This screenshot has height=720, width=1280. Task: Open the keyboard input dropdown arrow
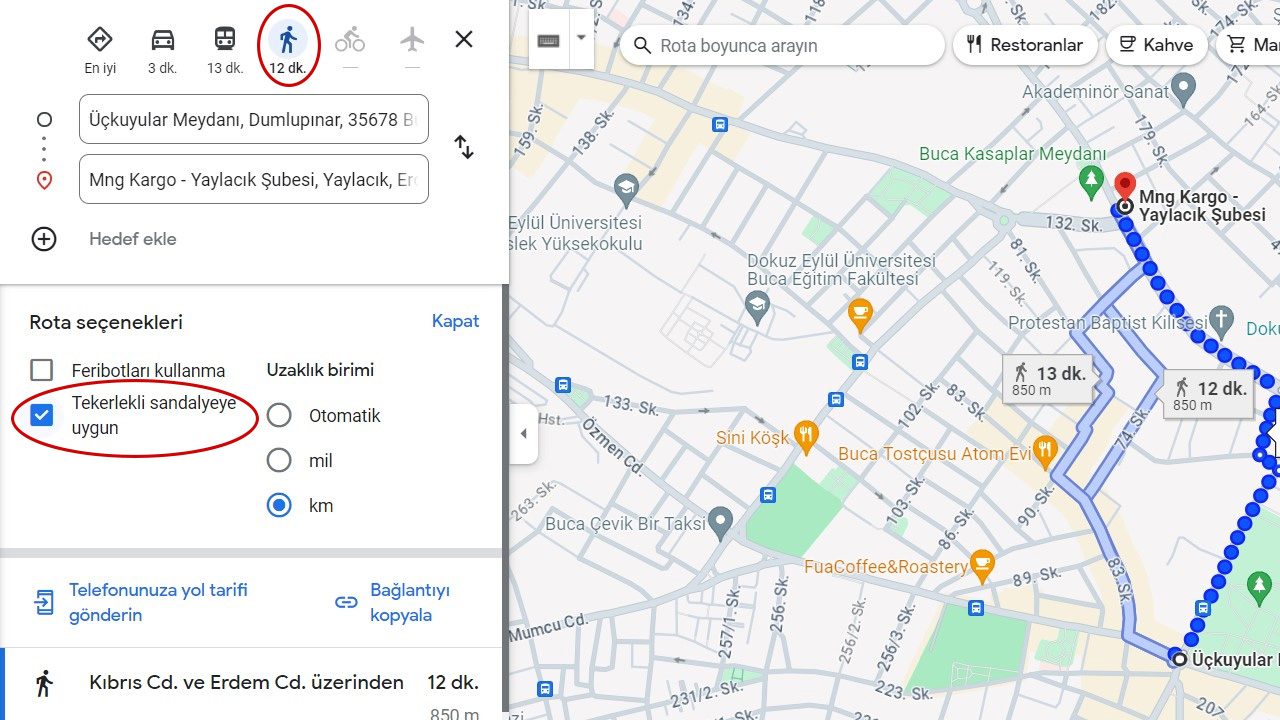(581, 40)
